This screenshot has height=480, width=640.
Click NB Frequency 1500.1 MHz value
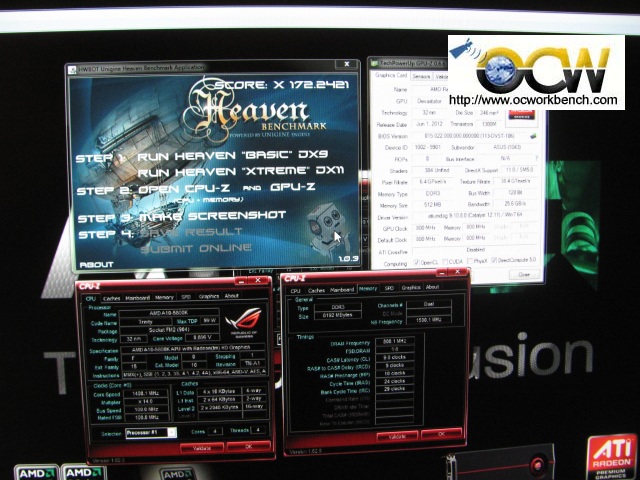(429, 320)
